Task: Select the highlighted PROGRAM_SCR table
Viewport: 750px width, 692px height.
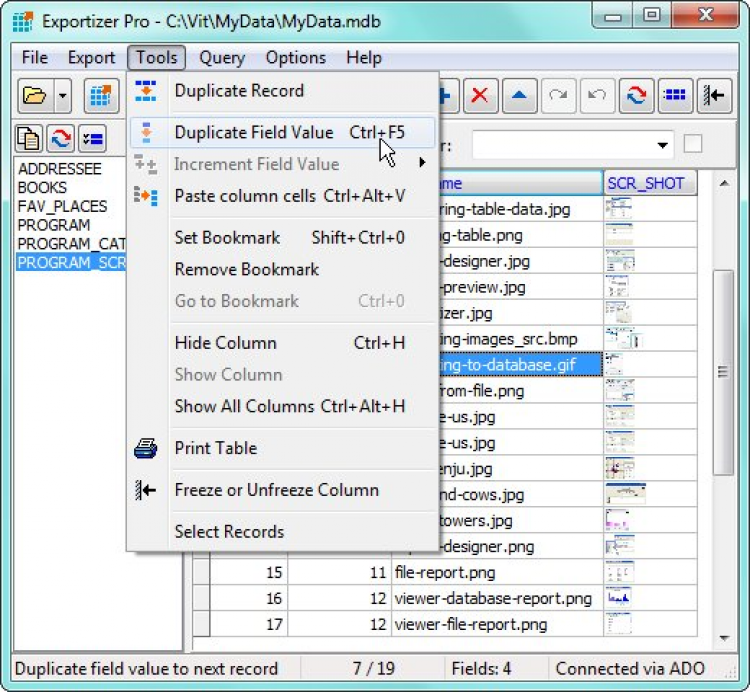Action: [71, 262]
